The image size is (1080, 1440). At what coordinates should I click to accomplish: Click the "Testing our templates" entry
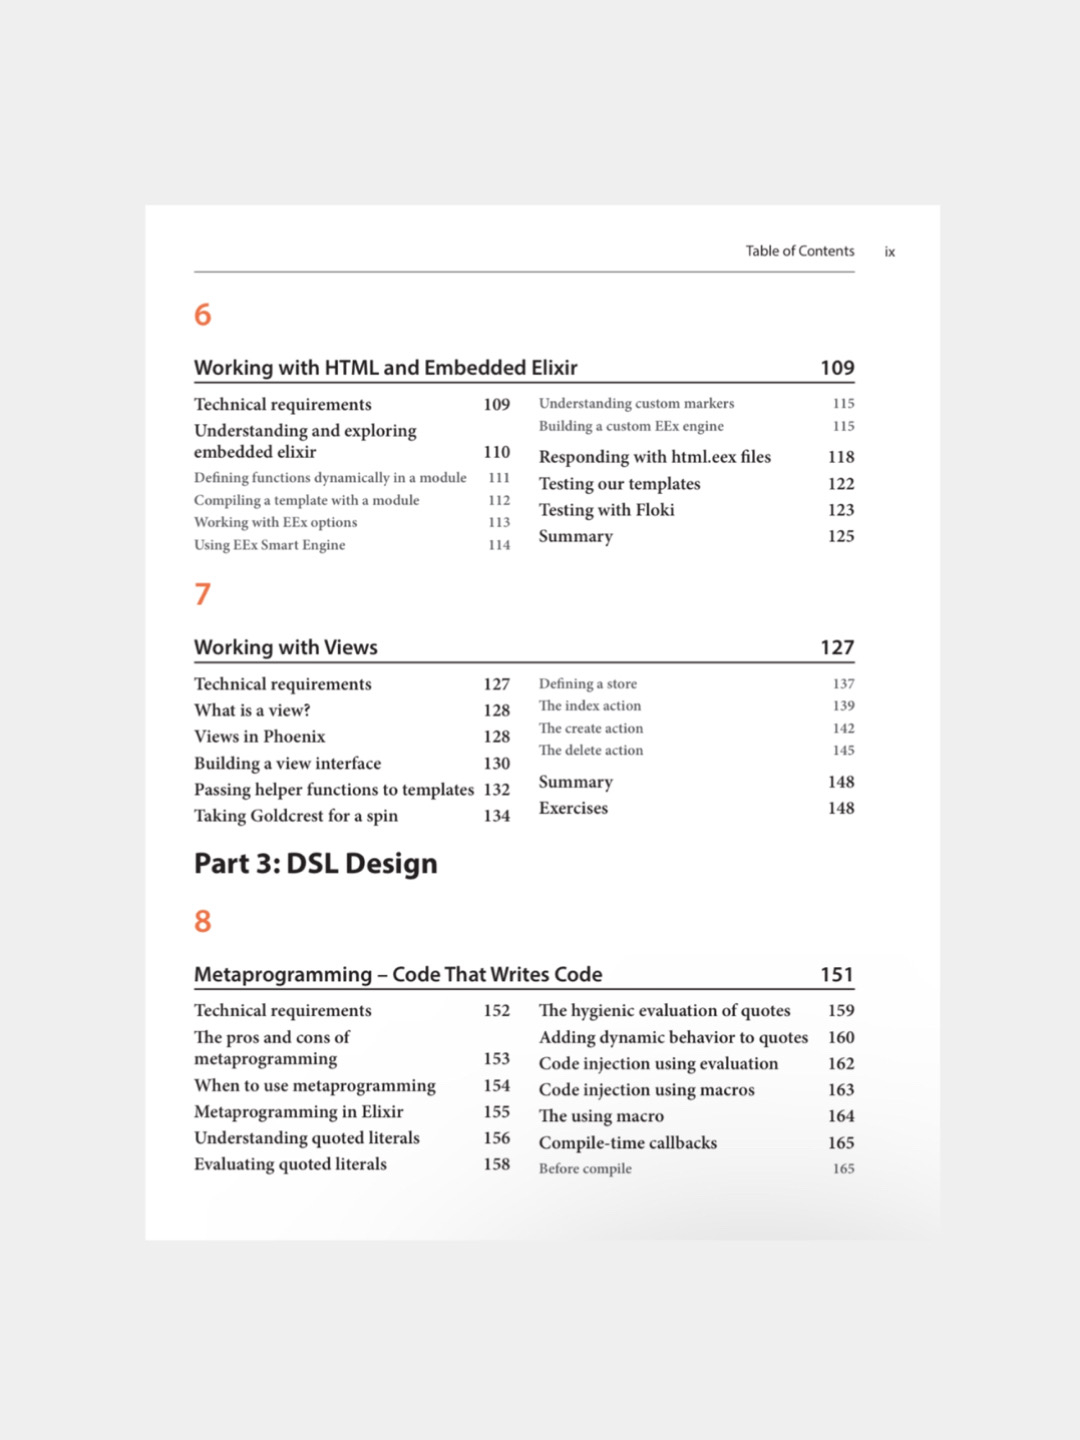coord(620,484)
